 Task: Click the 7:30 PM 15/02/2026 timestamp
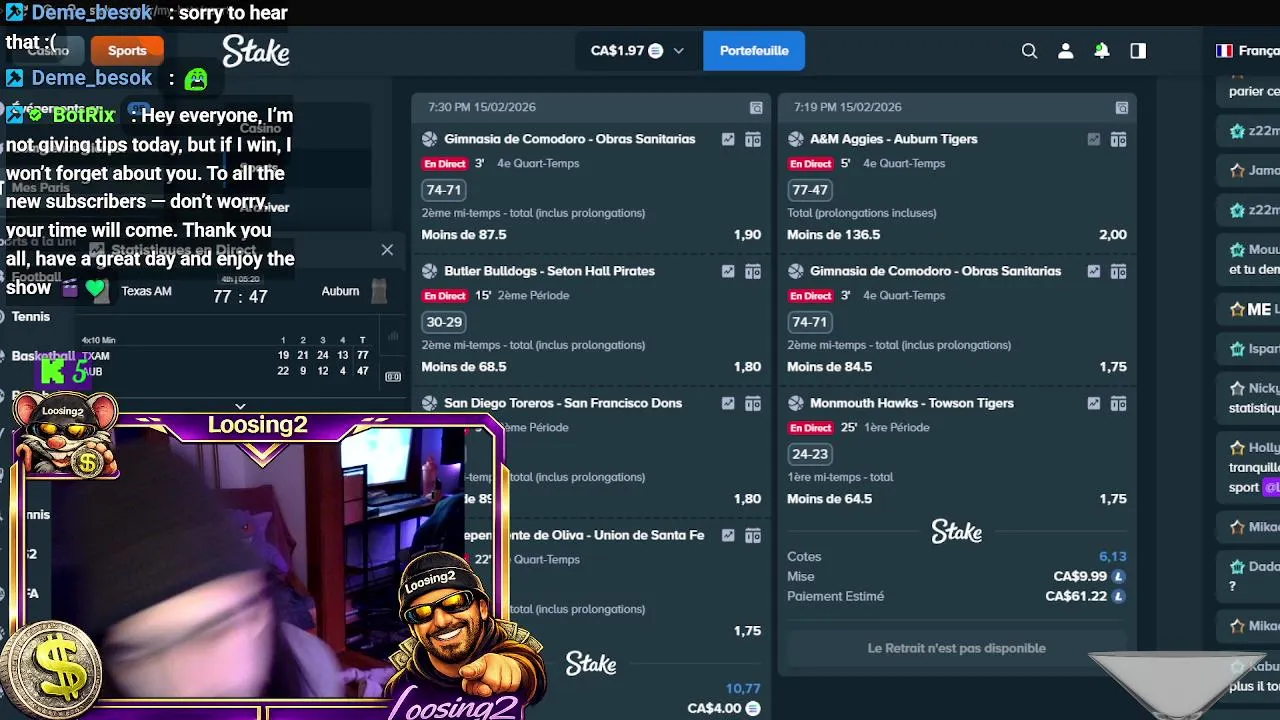point(482,107)
